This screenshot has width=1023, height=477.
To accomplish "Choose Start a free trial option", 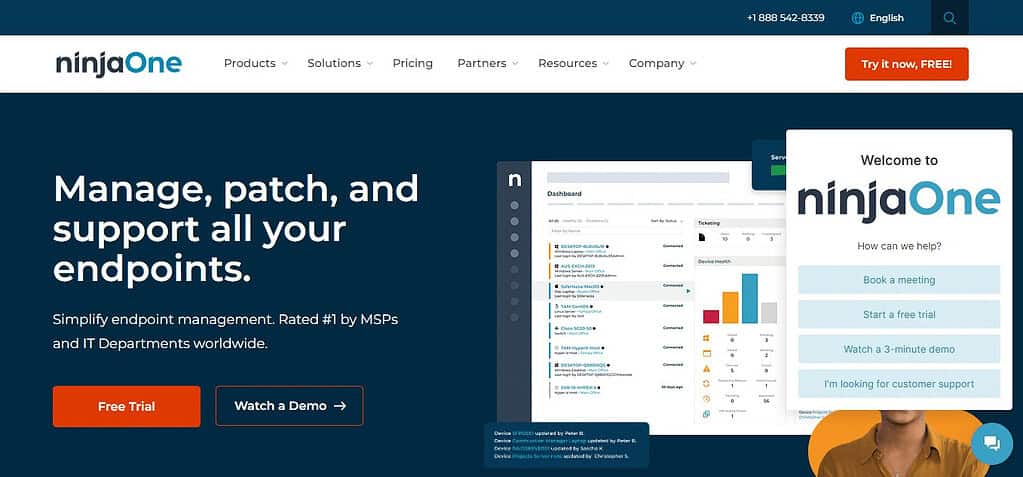I will pyautogui.click(x=898, y=315).
